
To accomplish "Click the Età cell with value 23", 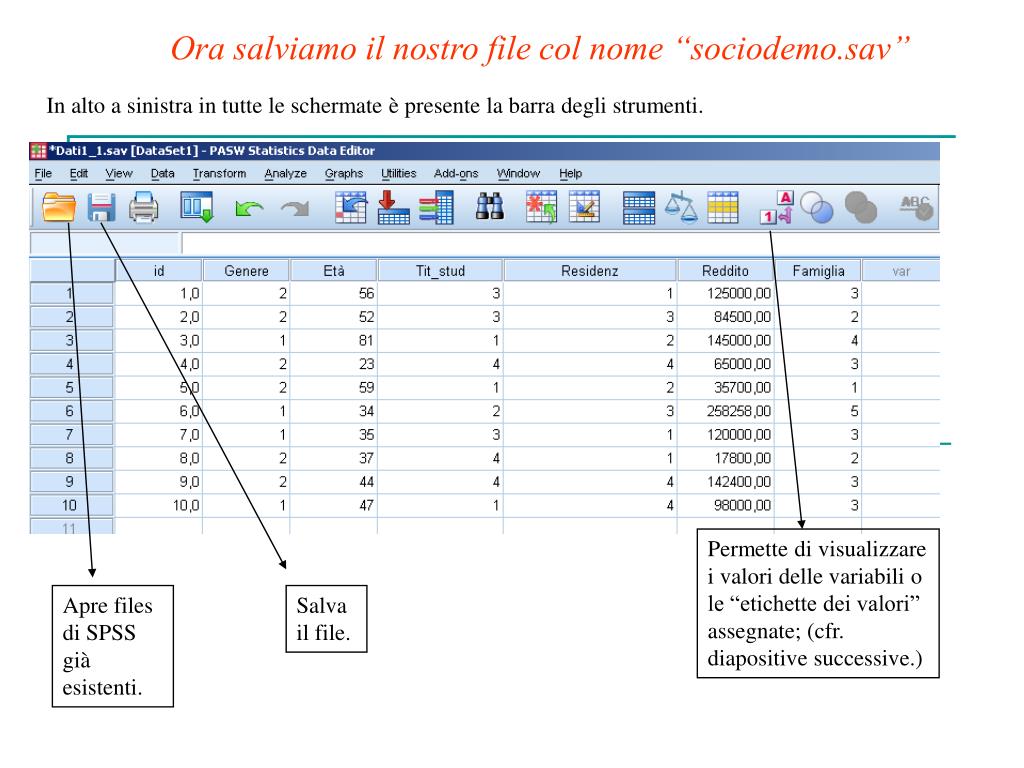I will point(334,364).
